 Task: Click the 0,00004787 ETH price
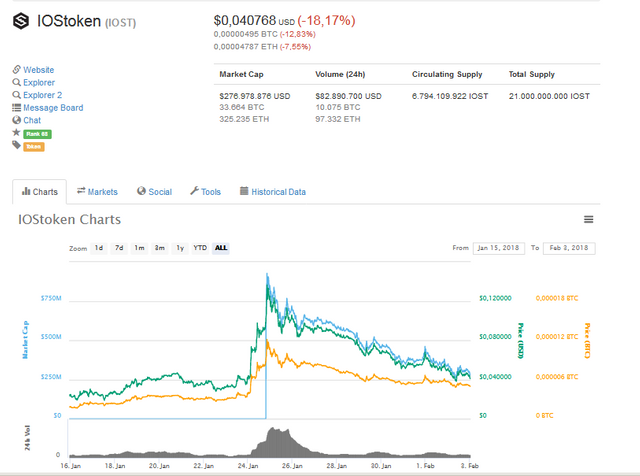(x=245, y=47)
